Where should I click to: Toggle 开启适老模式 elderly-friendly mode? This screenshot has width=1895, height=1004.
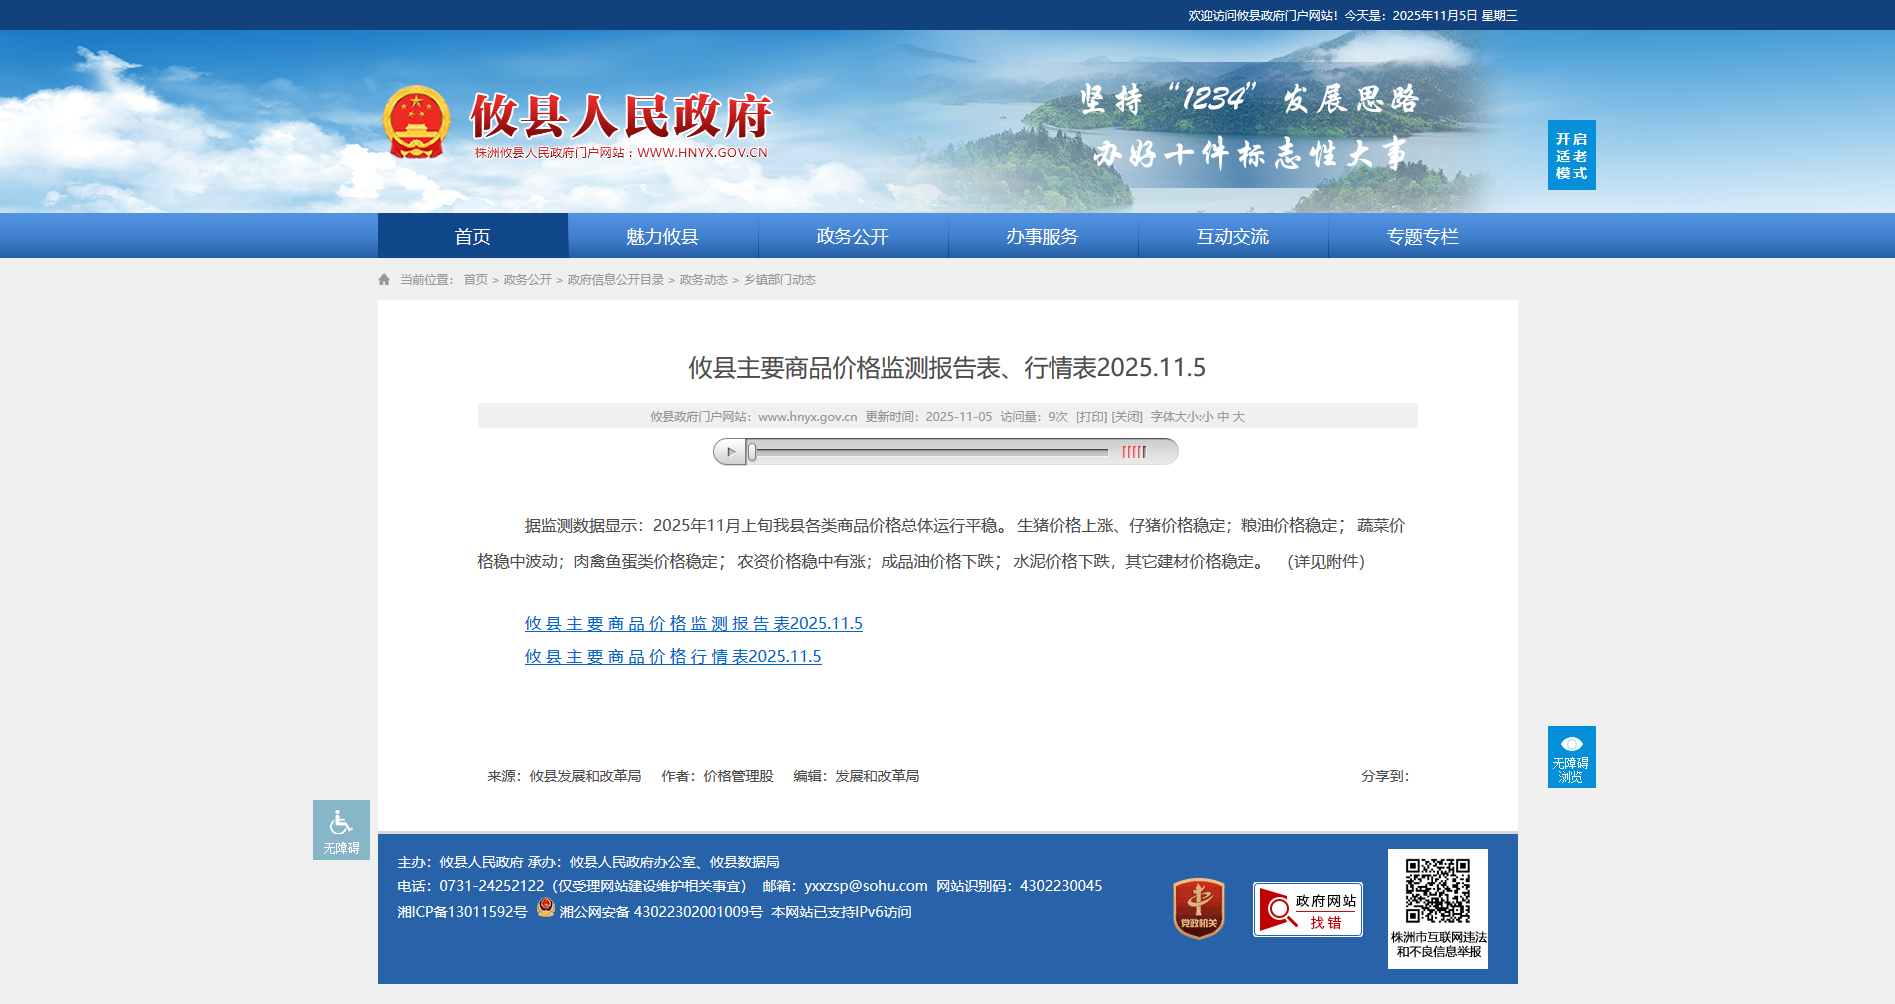1571,155
